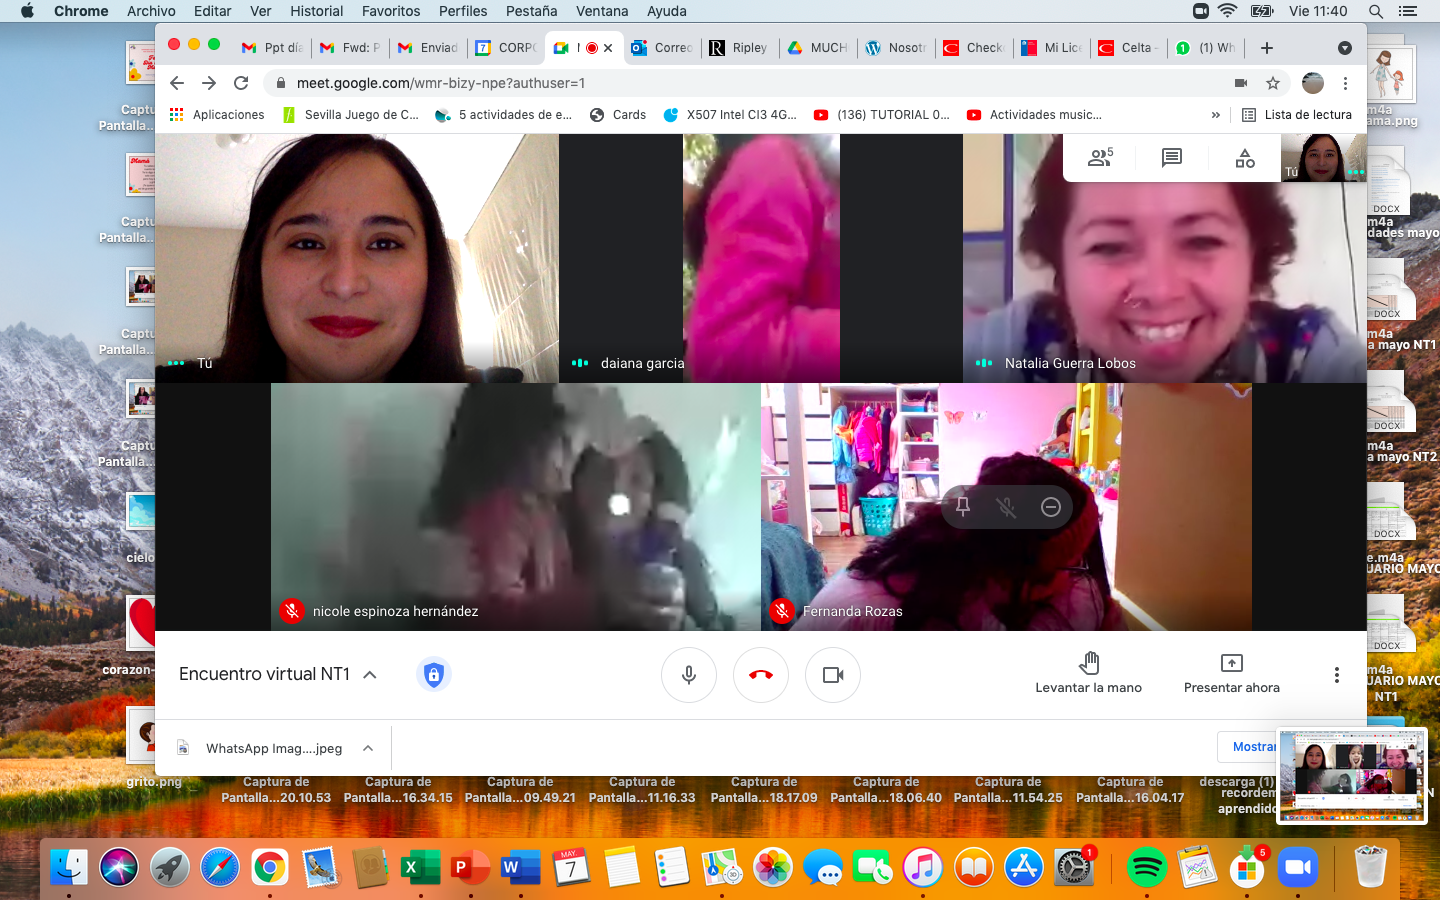
Task: Open Lista de lectura
Action: [1297, 115]
